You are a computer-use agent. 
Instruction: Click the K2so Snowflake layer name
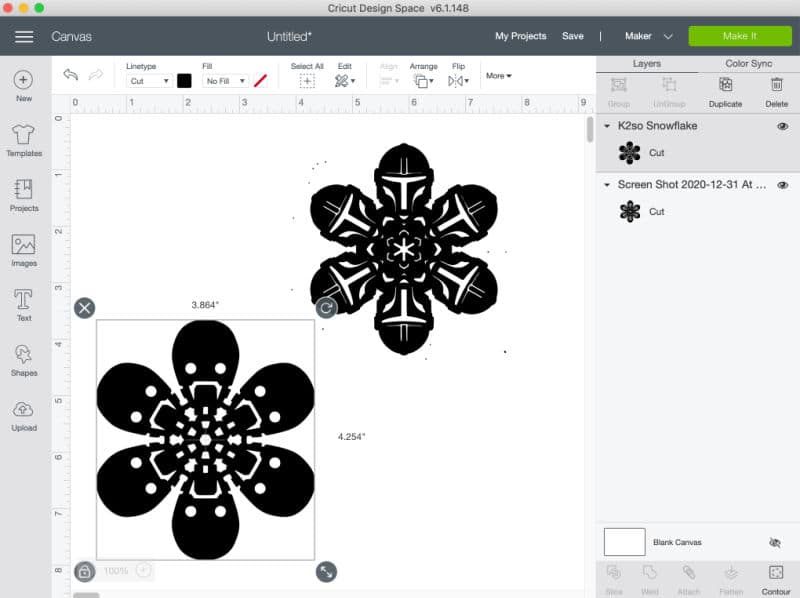[x=657, y=126]
